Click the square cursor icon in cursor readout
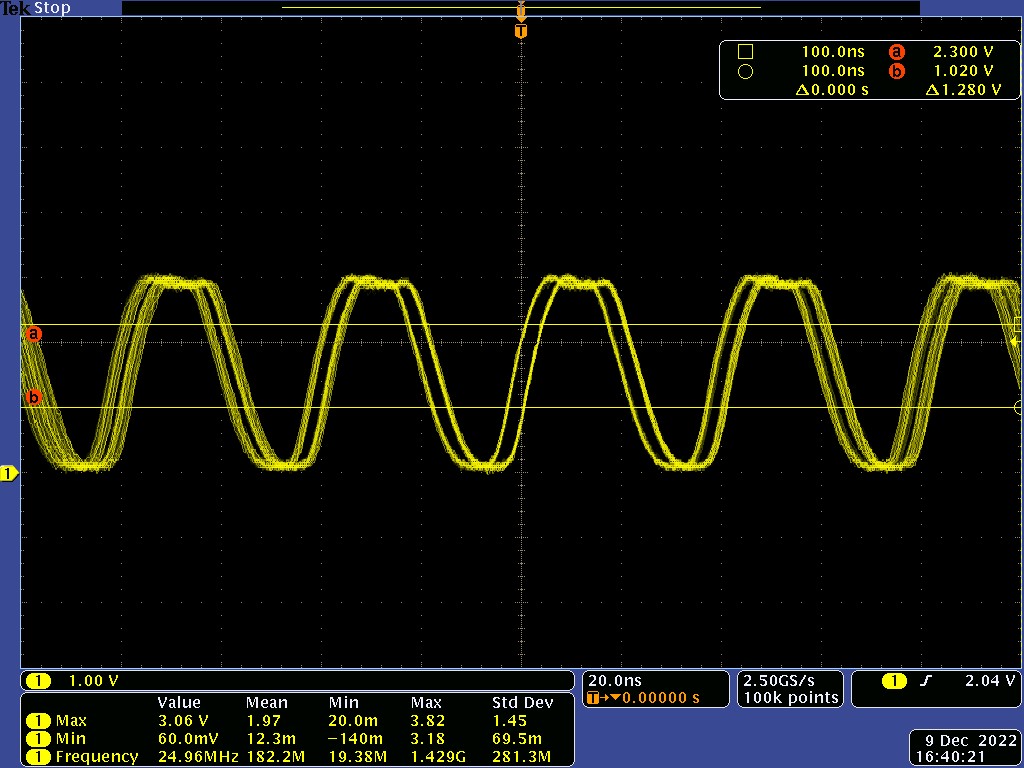The height and width of the screenshot is (768, 1024). click(x=745, y=52)
